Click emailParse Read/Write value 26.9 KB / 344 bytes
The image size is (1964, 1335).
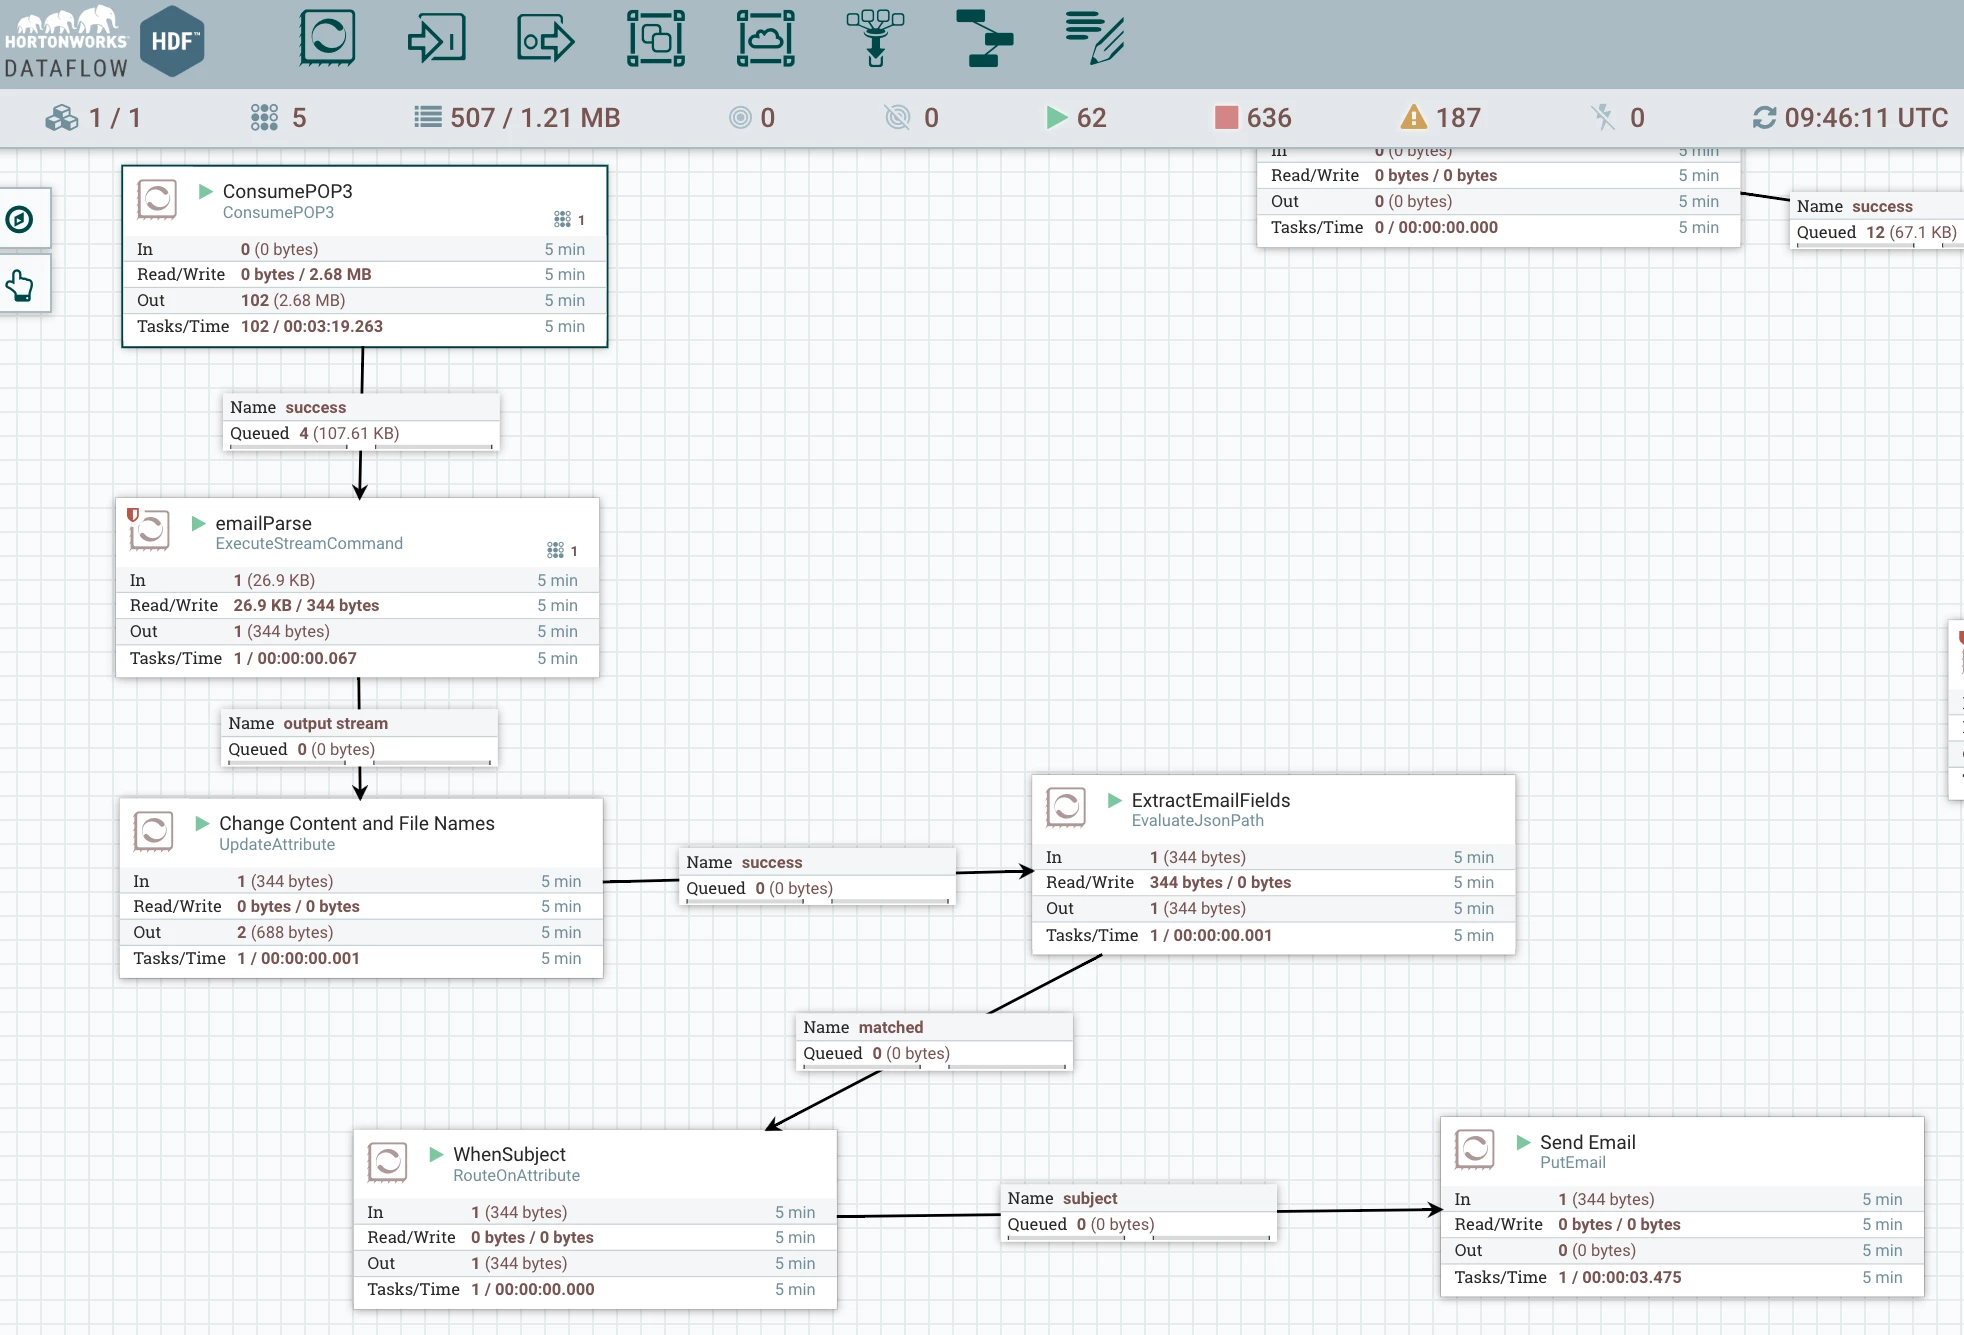[x=306, y=605]
